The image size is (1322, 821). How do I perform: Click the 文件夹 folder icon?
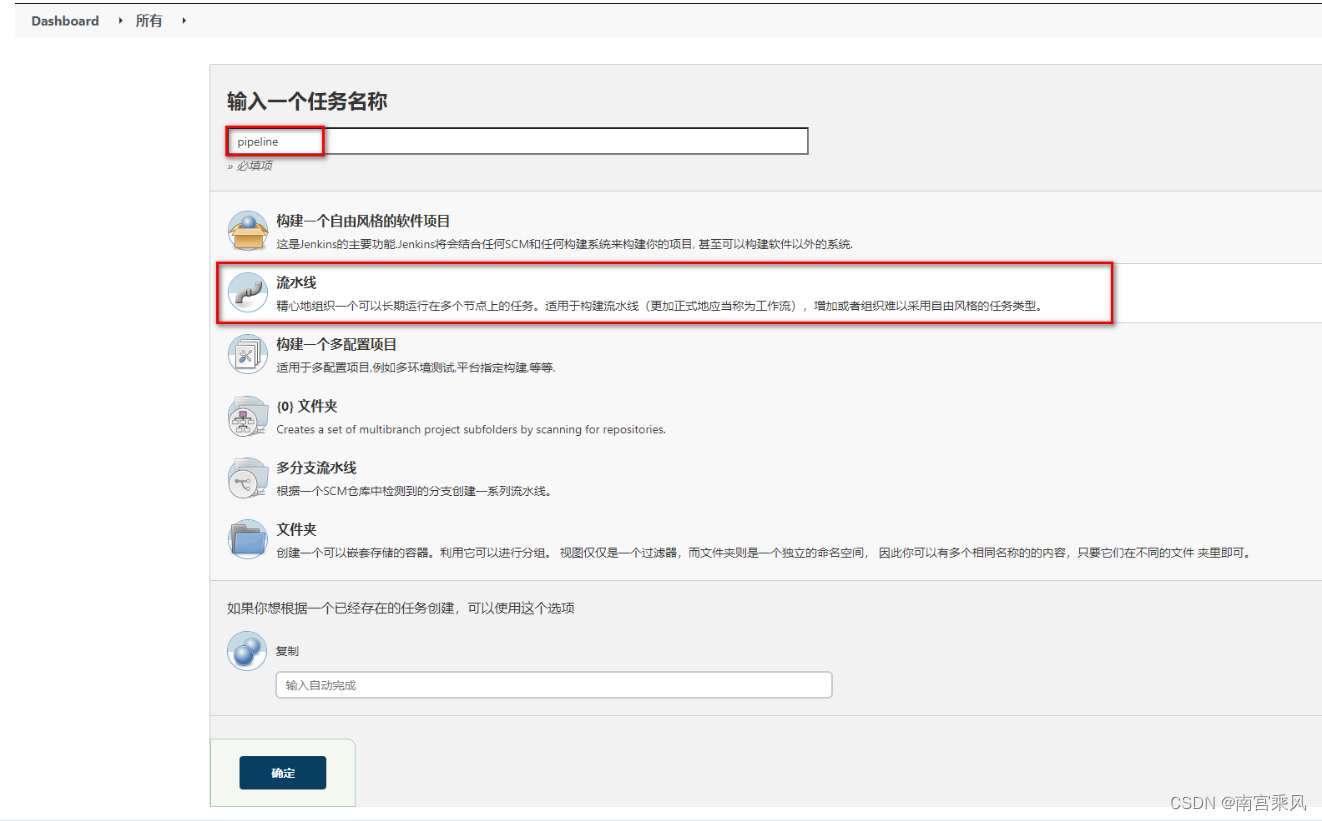pos(247,539)
